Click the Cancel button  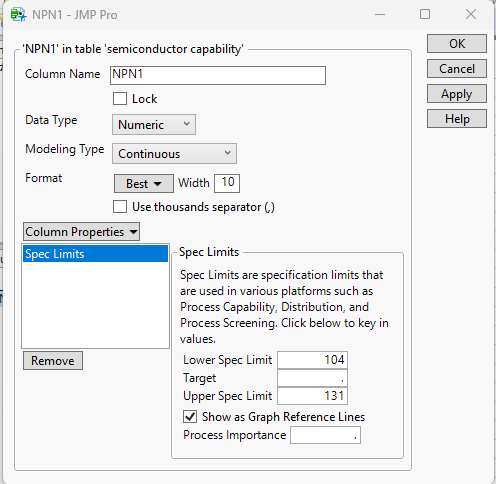[457, 69]
